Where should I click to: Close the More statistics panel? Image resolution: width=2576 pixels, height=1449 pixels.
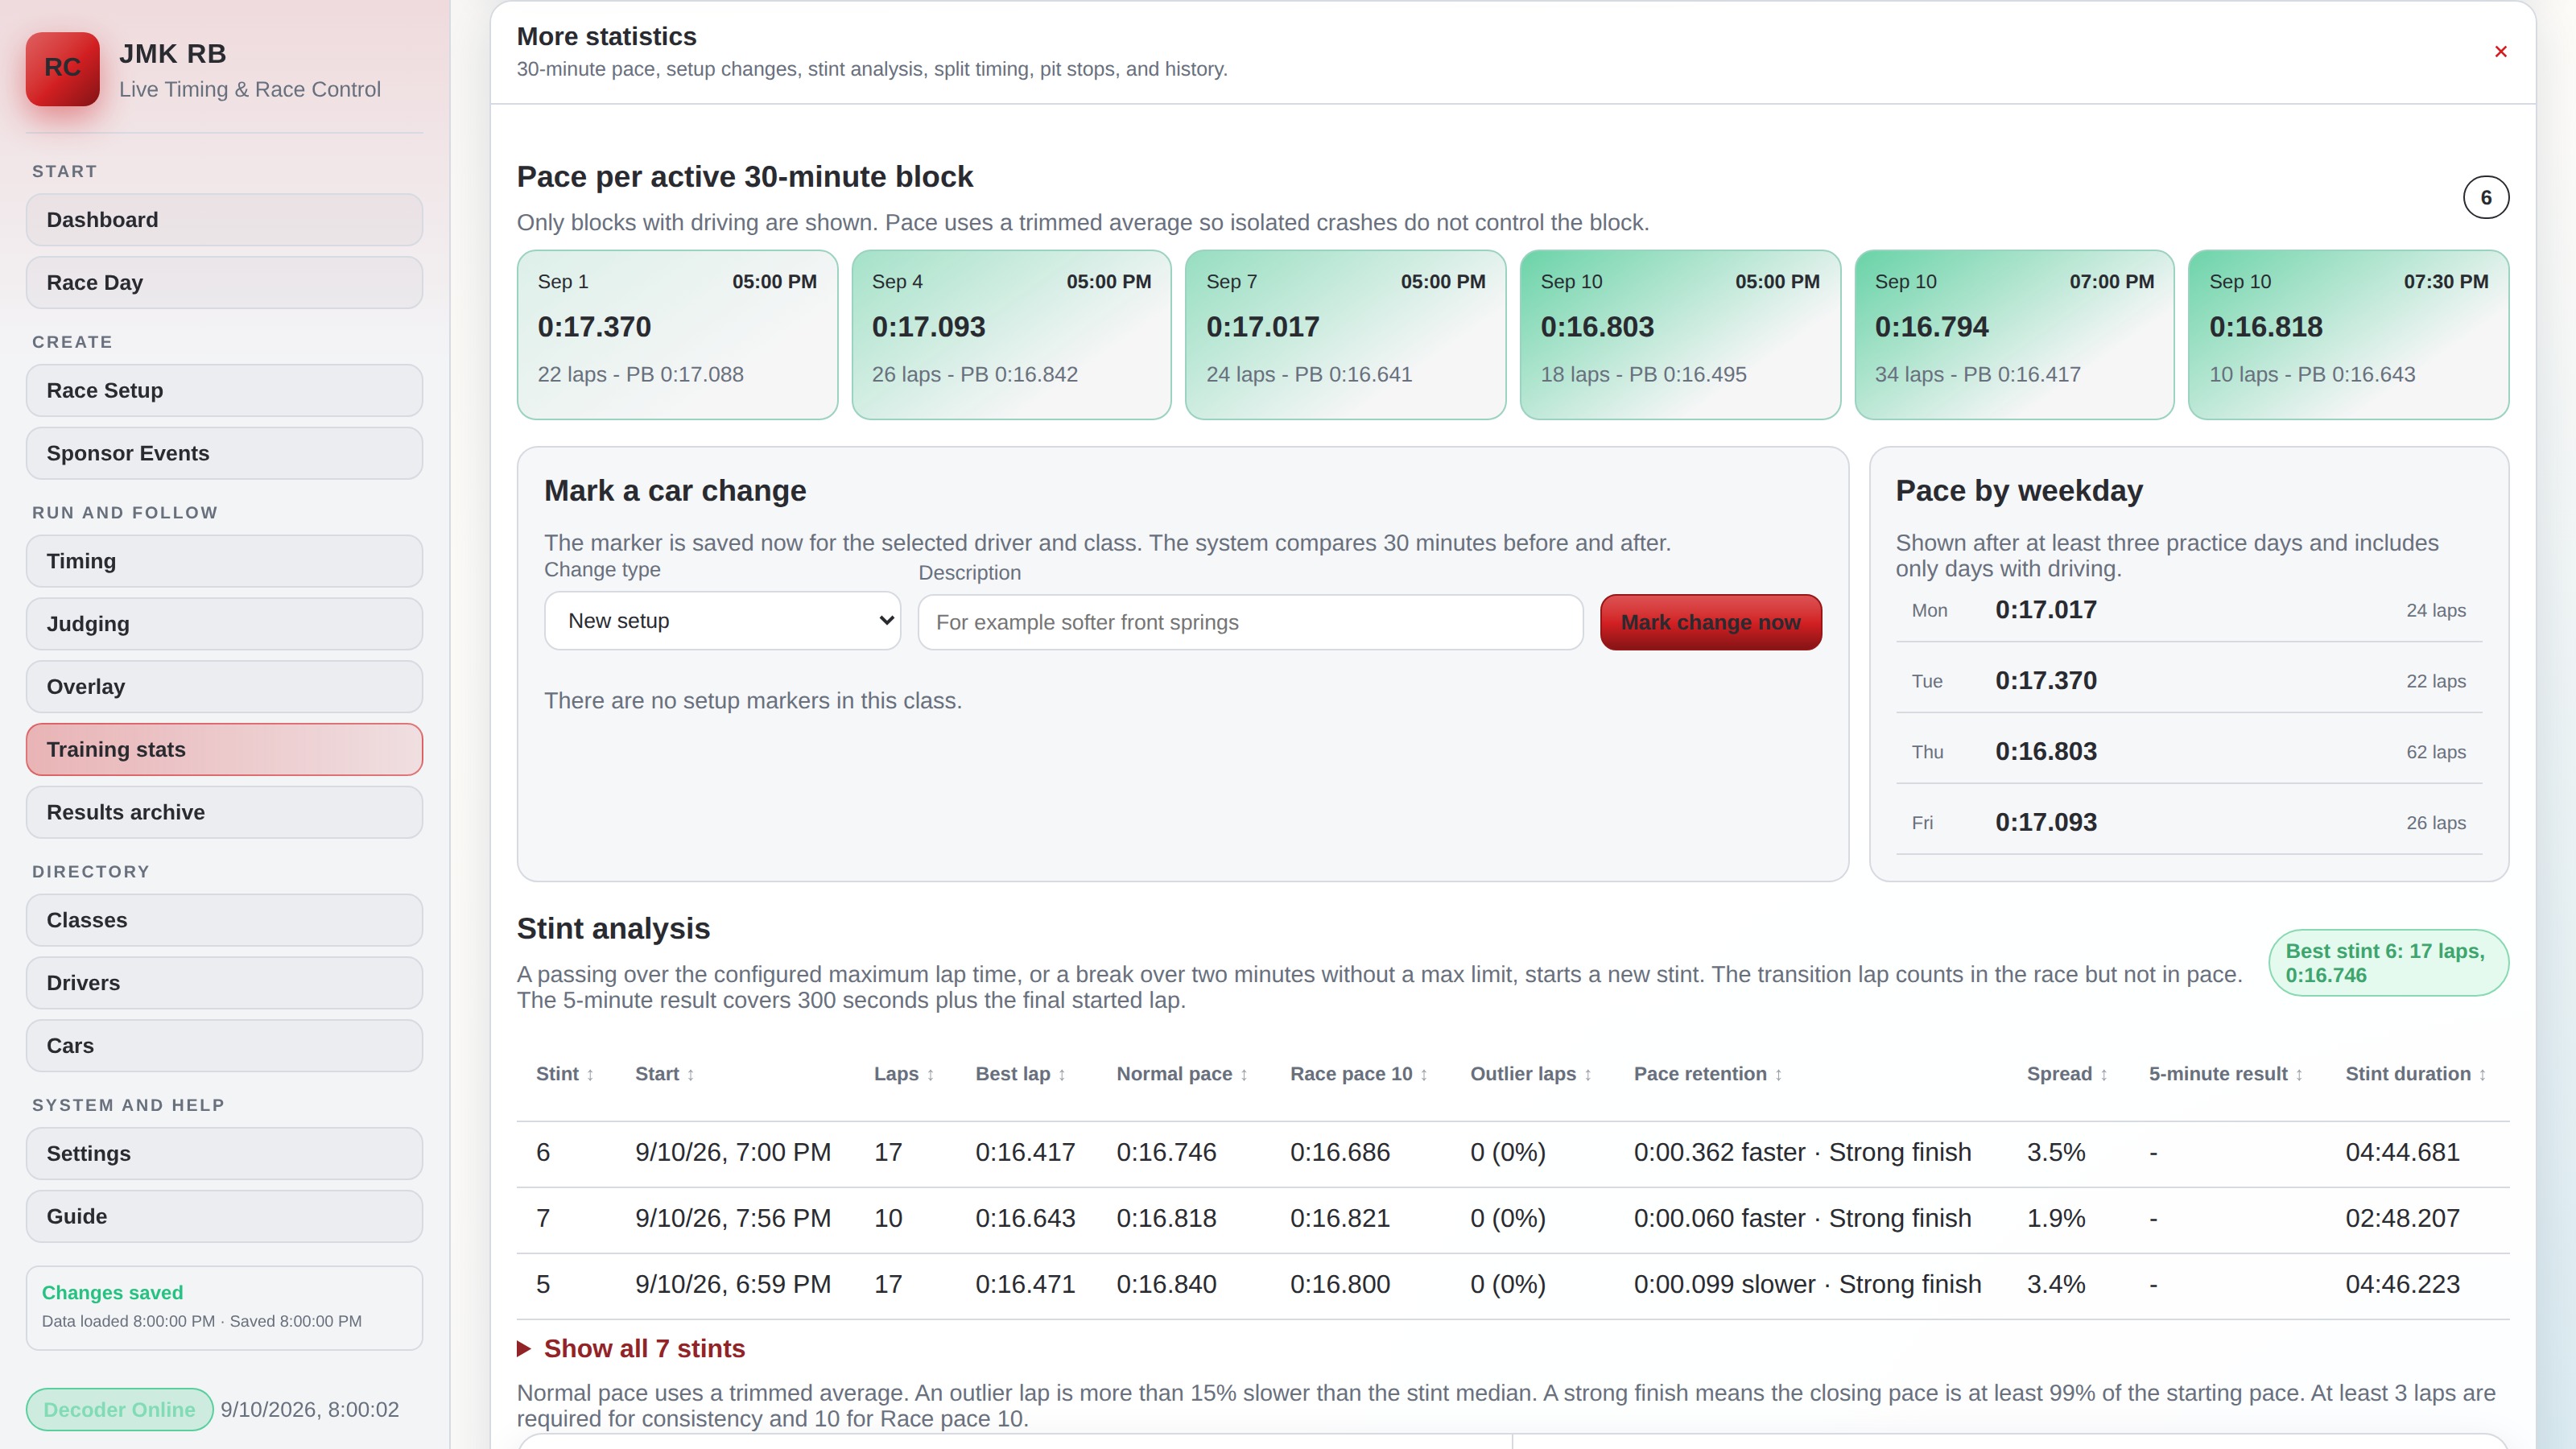[2500, 52]
